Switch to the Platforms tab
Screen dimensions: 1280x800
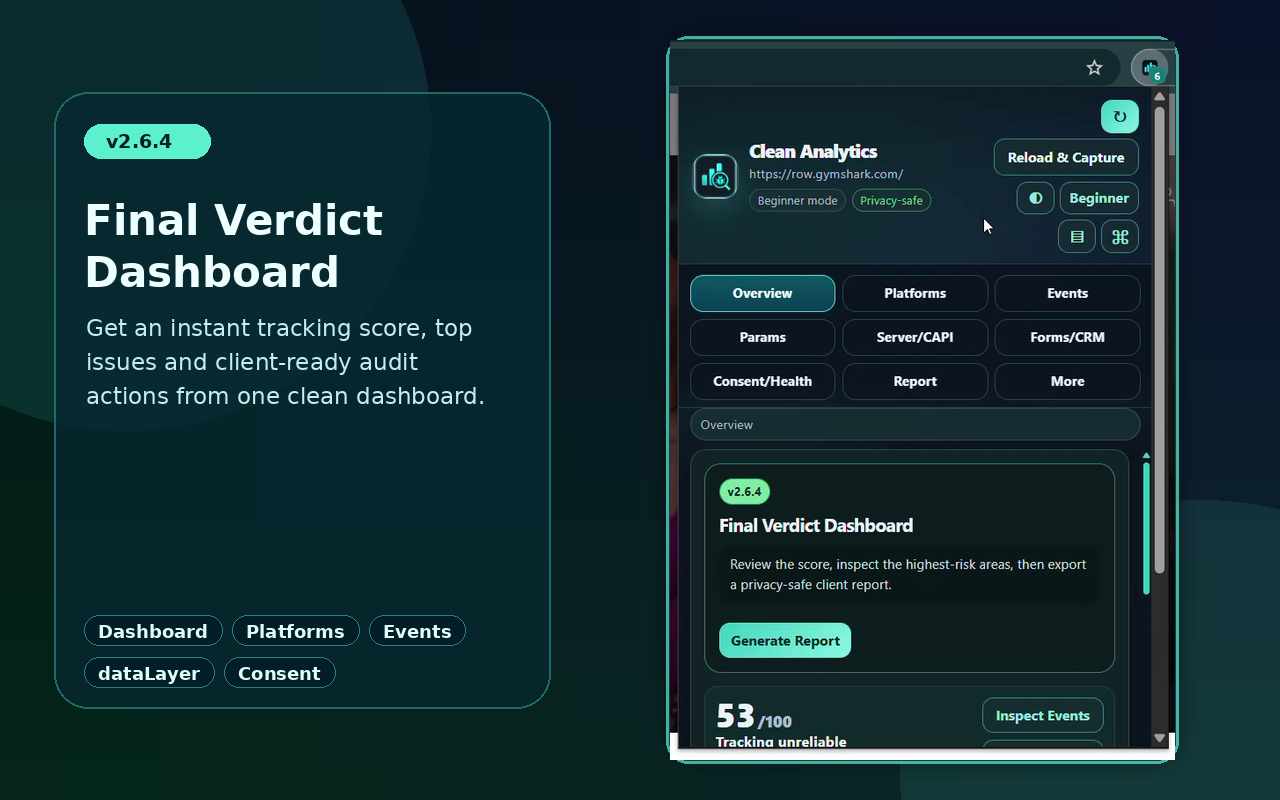(x=915, y=293)
